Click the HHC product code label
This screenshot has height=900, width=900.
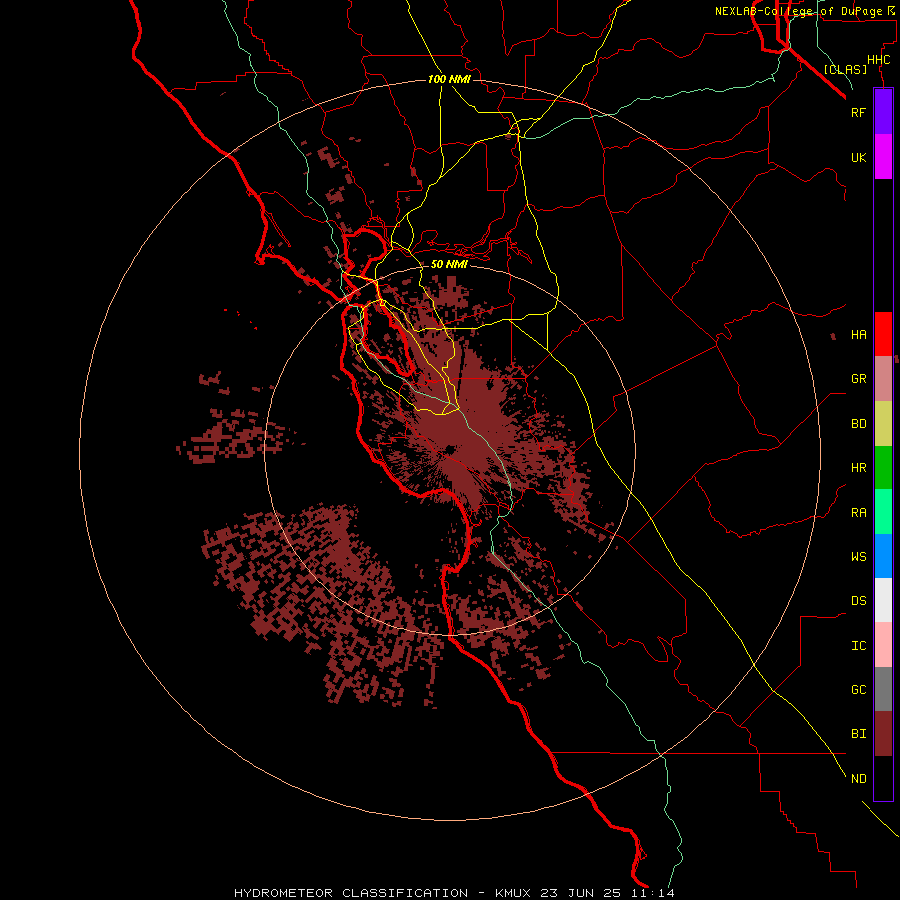pos(878,60)
